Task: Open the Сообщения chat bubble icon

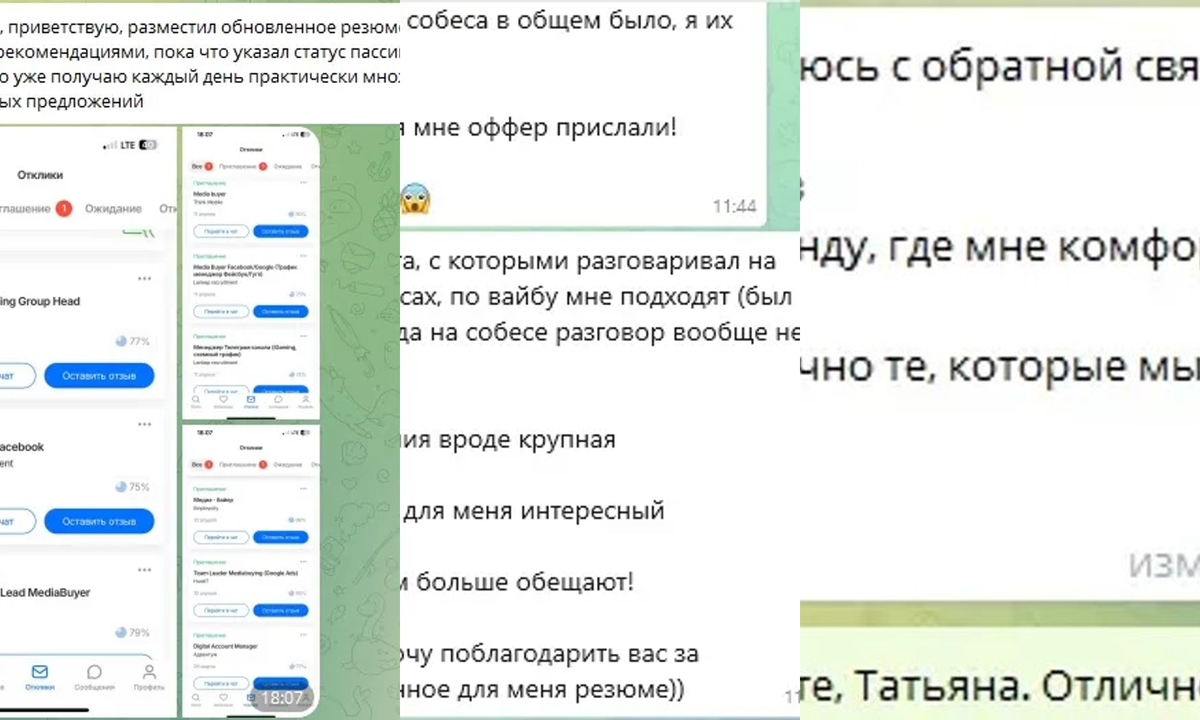Action: (93, 671)
